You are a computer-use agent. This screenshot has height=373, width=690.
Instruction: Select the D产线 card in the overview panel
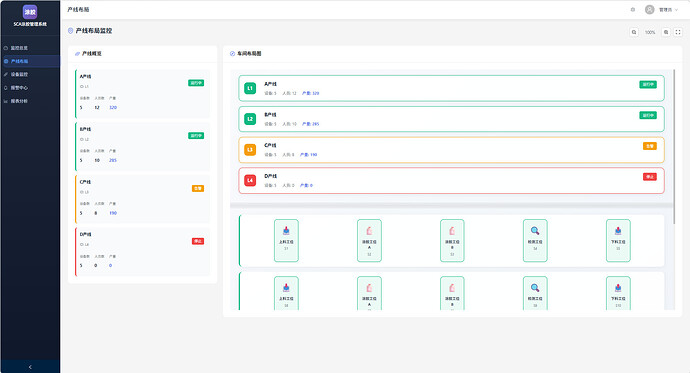[x=143, y=252]
